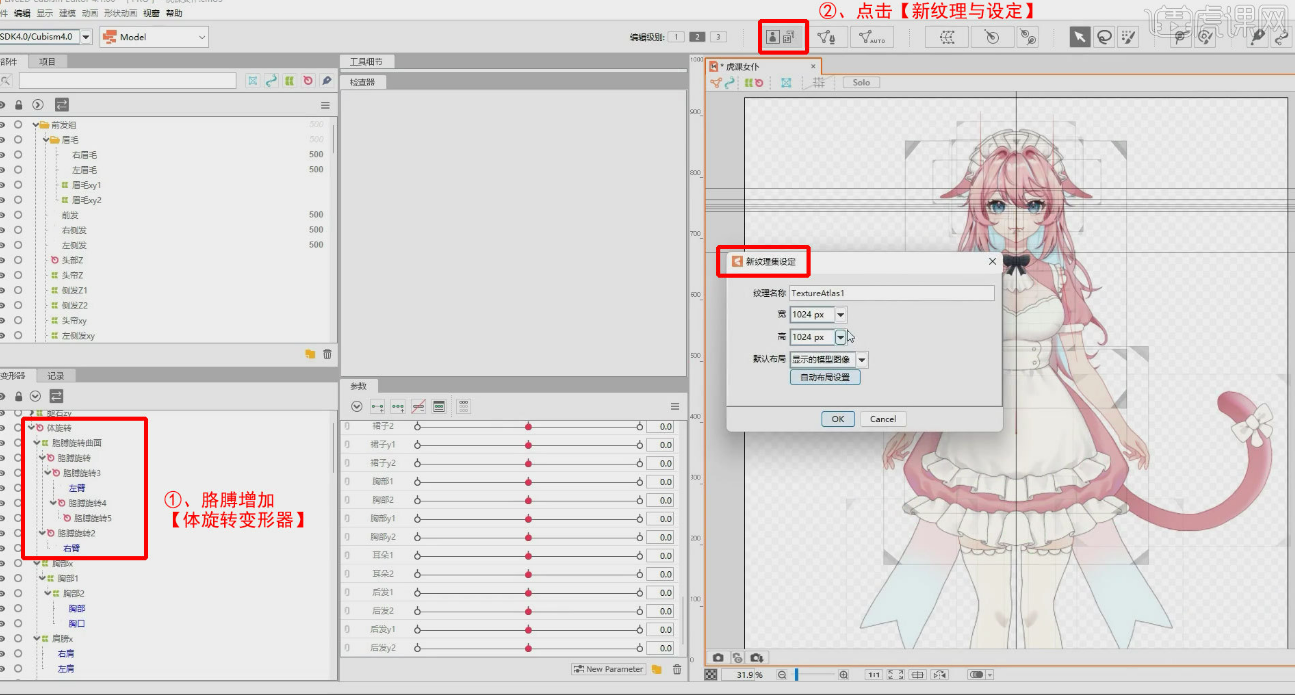Viewport: 1295px width, 695px height.
Task: Click the parts panel search field
Action: pos(128,81)
